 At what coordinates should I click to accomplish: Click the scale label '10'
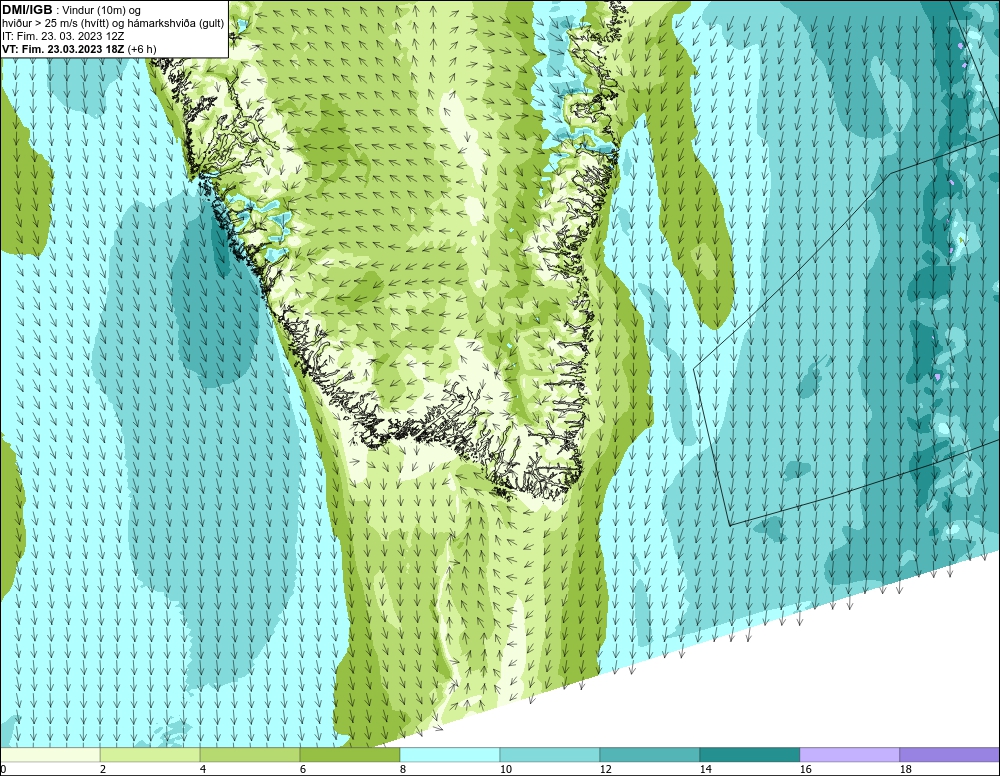[506, 769]
